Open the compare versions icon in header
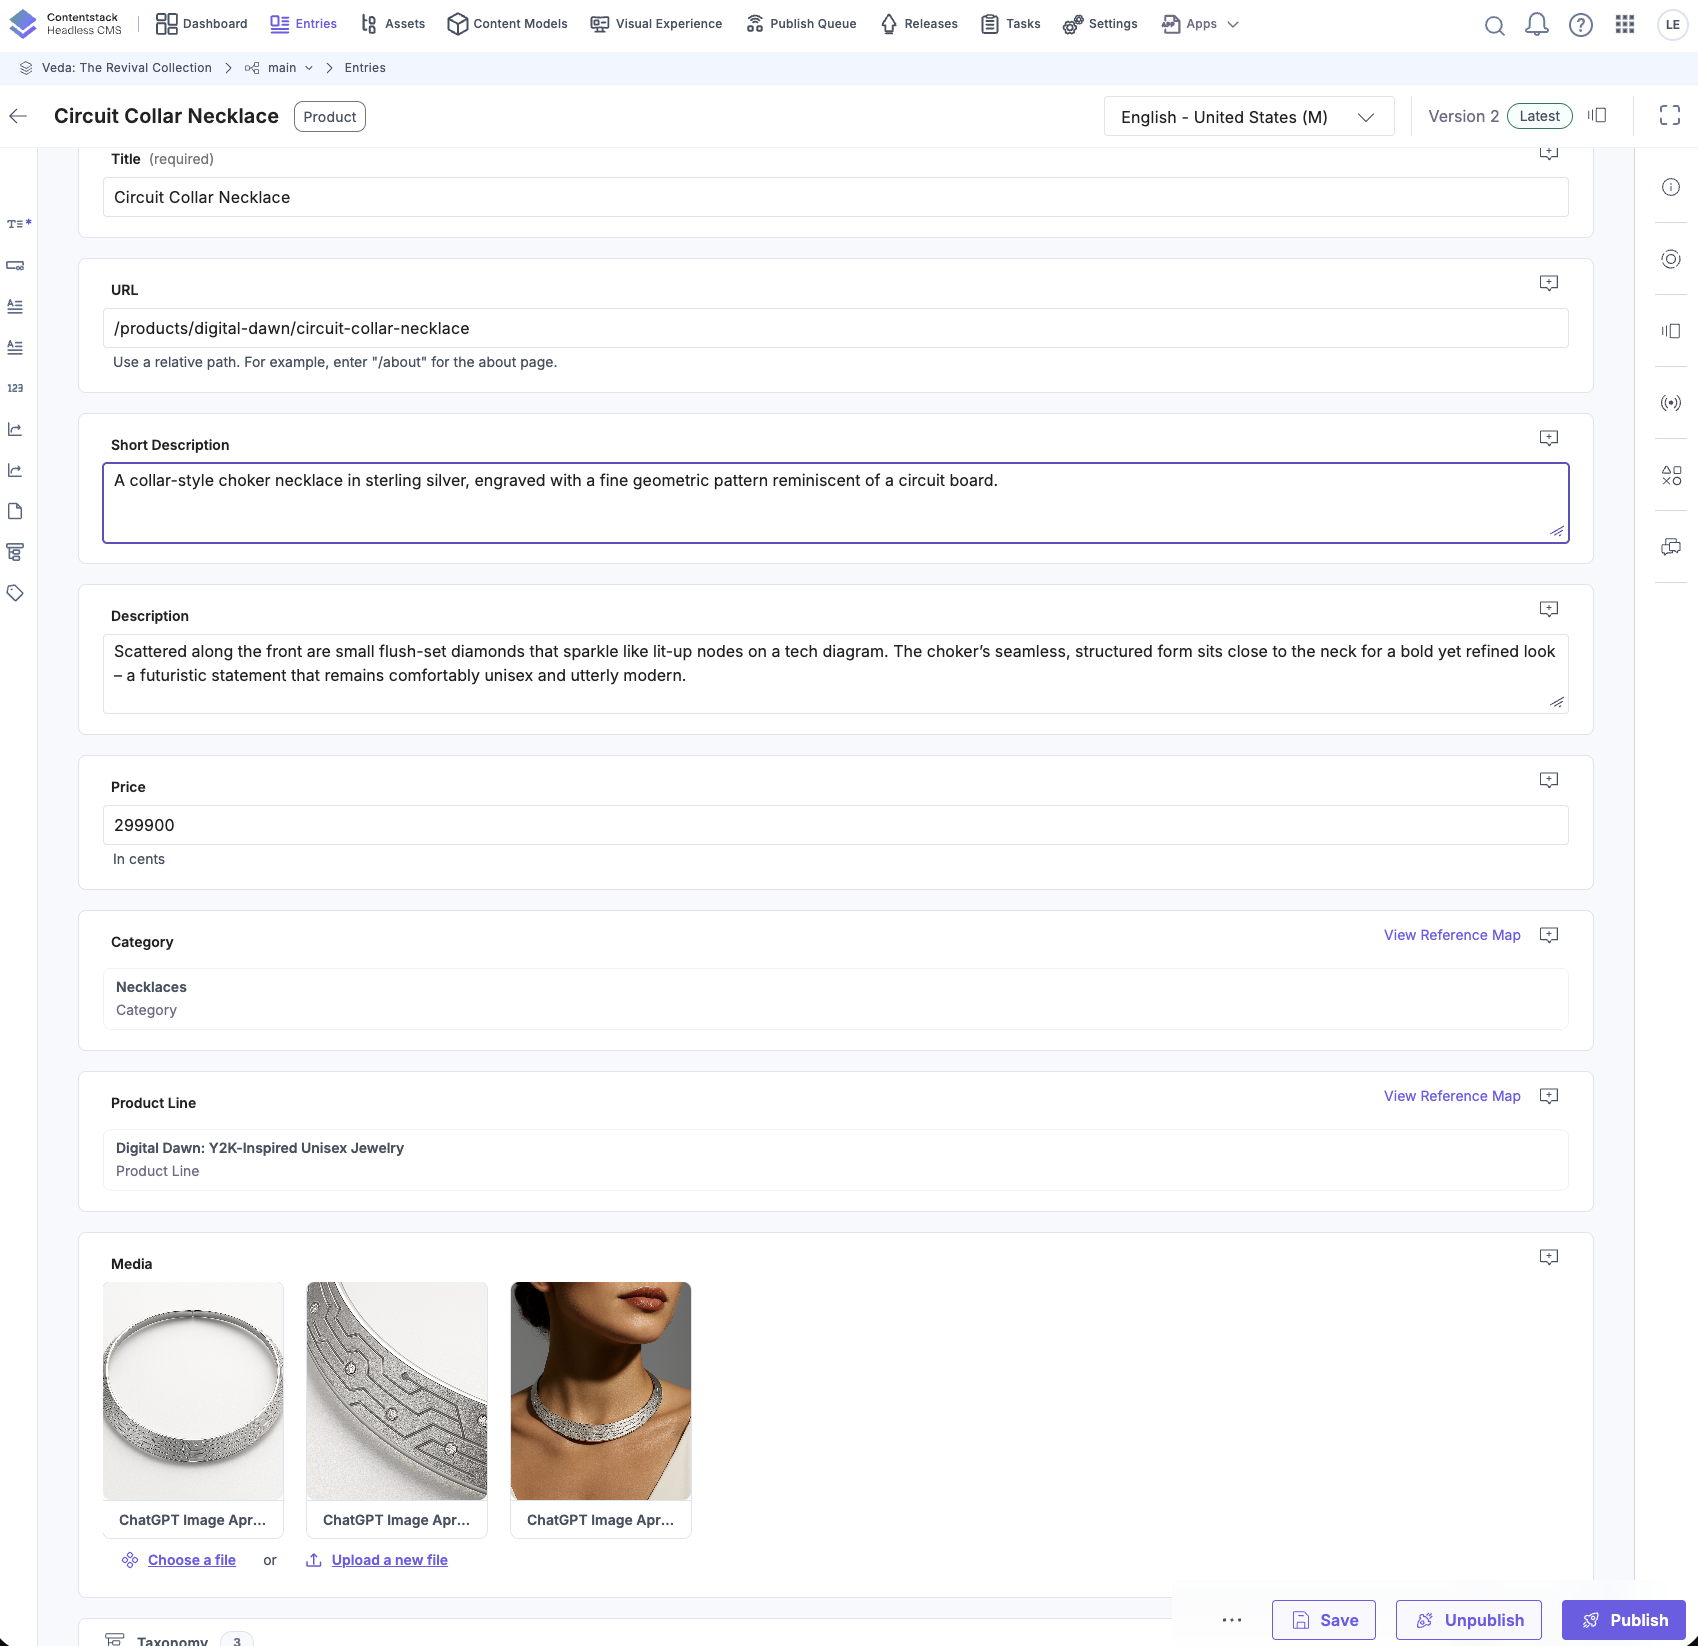 pos(1597,116)
